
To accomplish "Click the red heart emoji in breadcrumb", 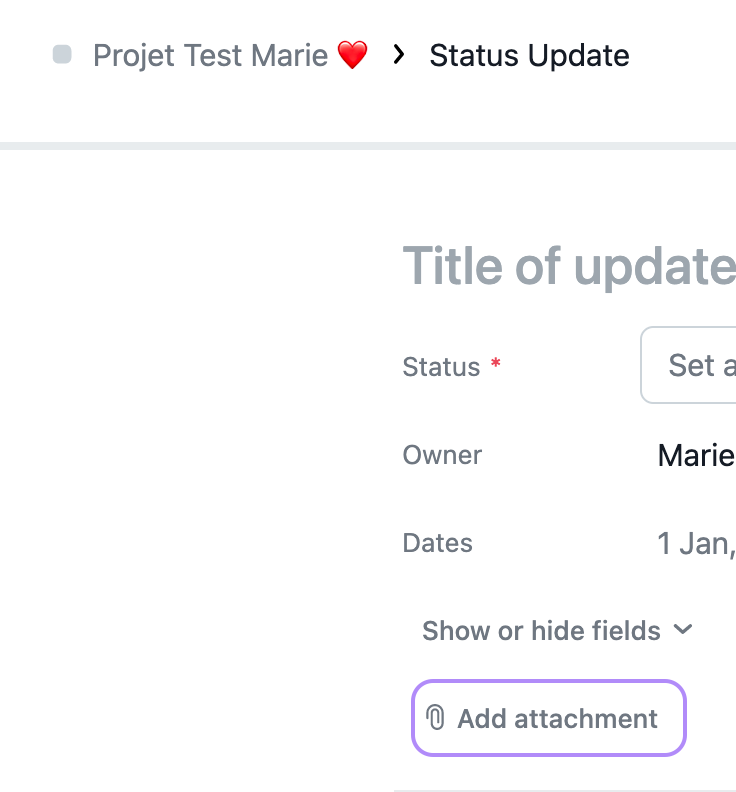I will [352, 55].
